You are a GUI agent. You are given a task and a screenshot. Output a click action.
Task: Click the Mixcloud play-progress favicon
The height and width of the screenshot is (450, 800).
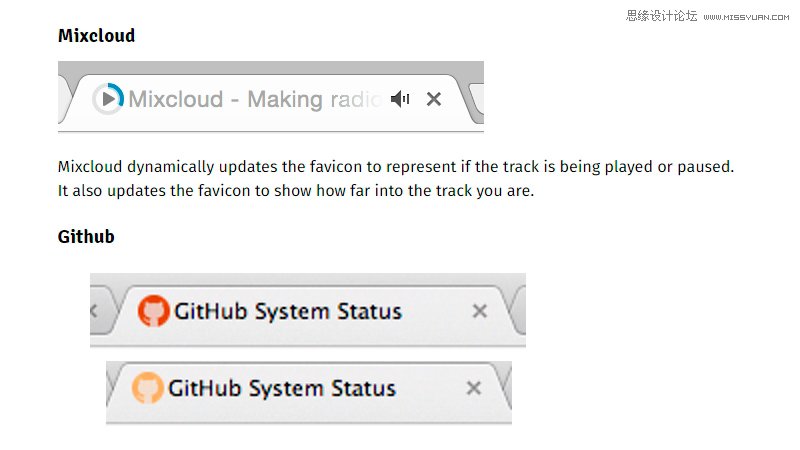pos(108,98)
